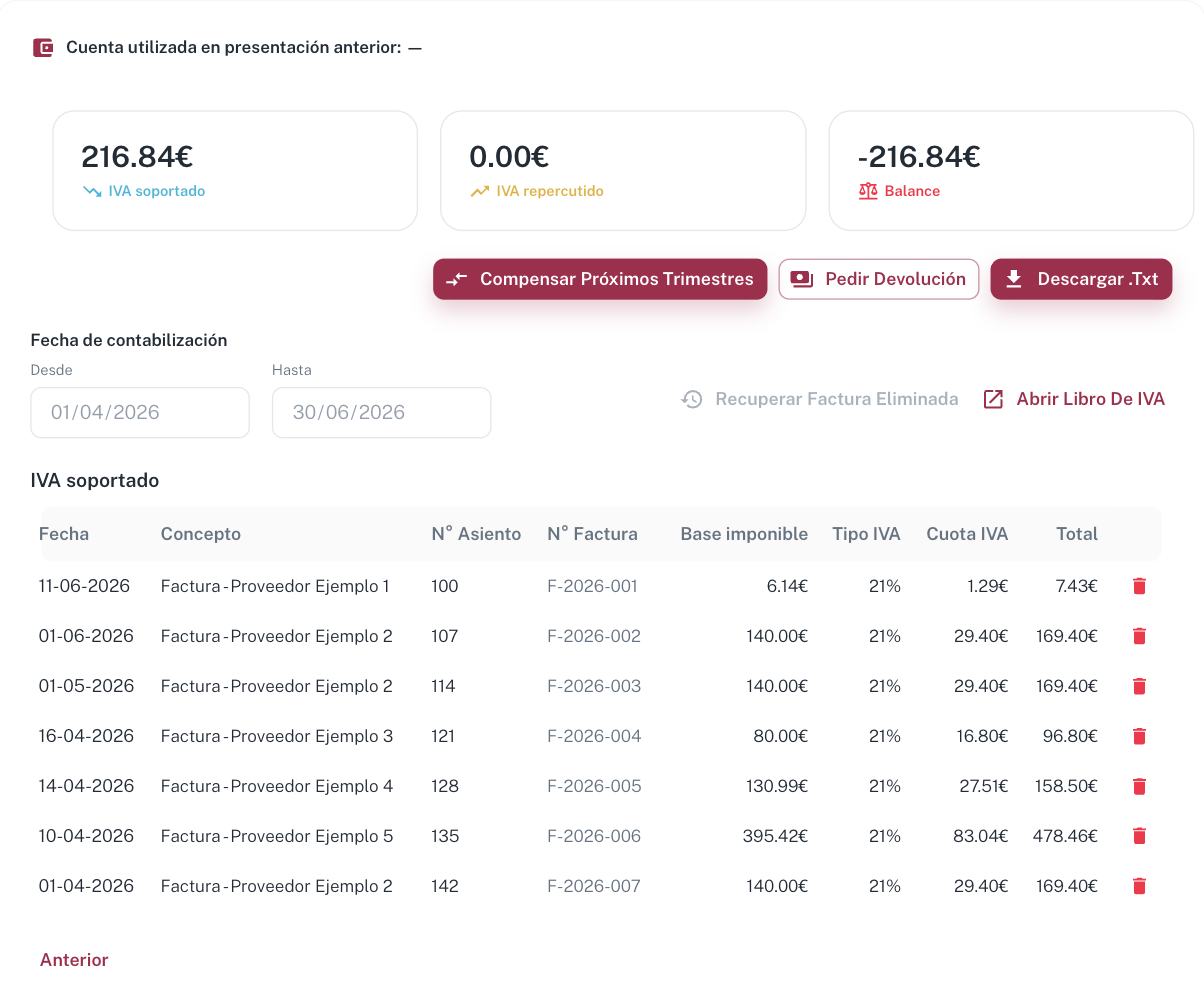Click the wallet icon beside Cuenta utilizada

coord(43,47)
